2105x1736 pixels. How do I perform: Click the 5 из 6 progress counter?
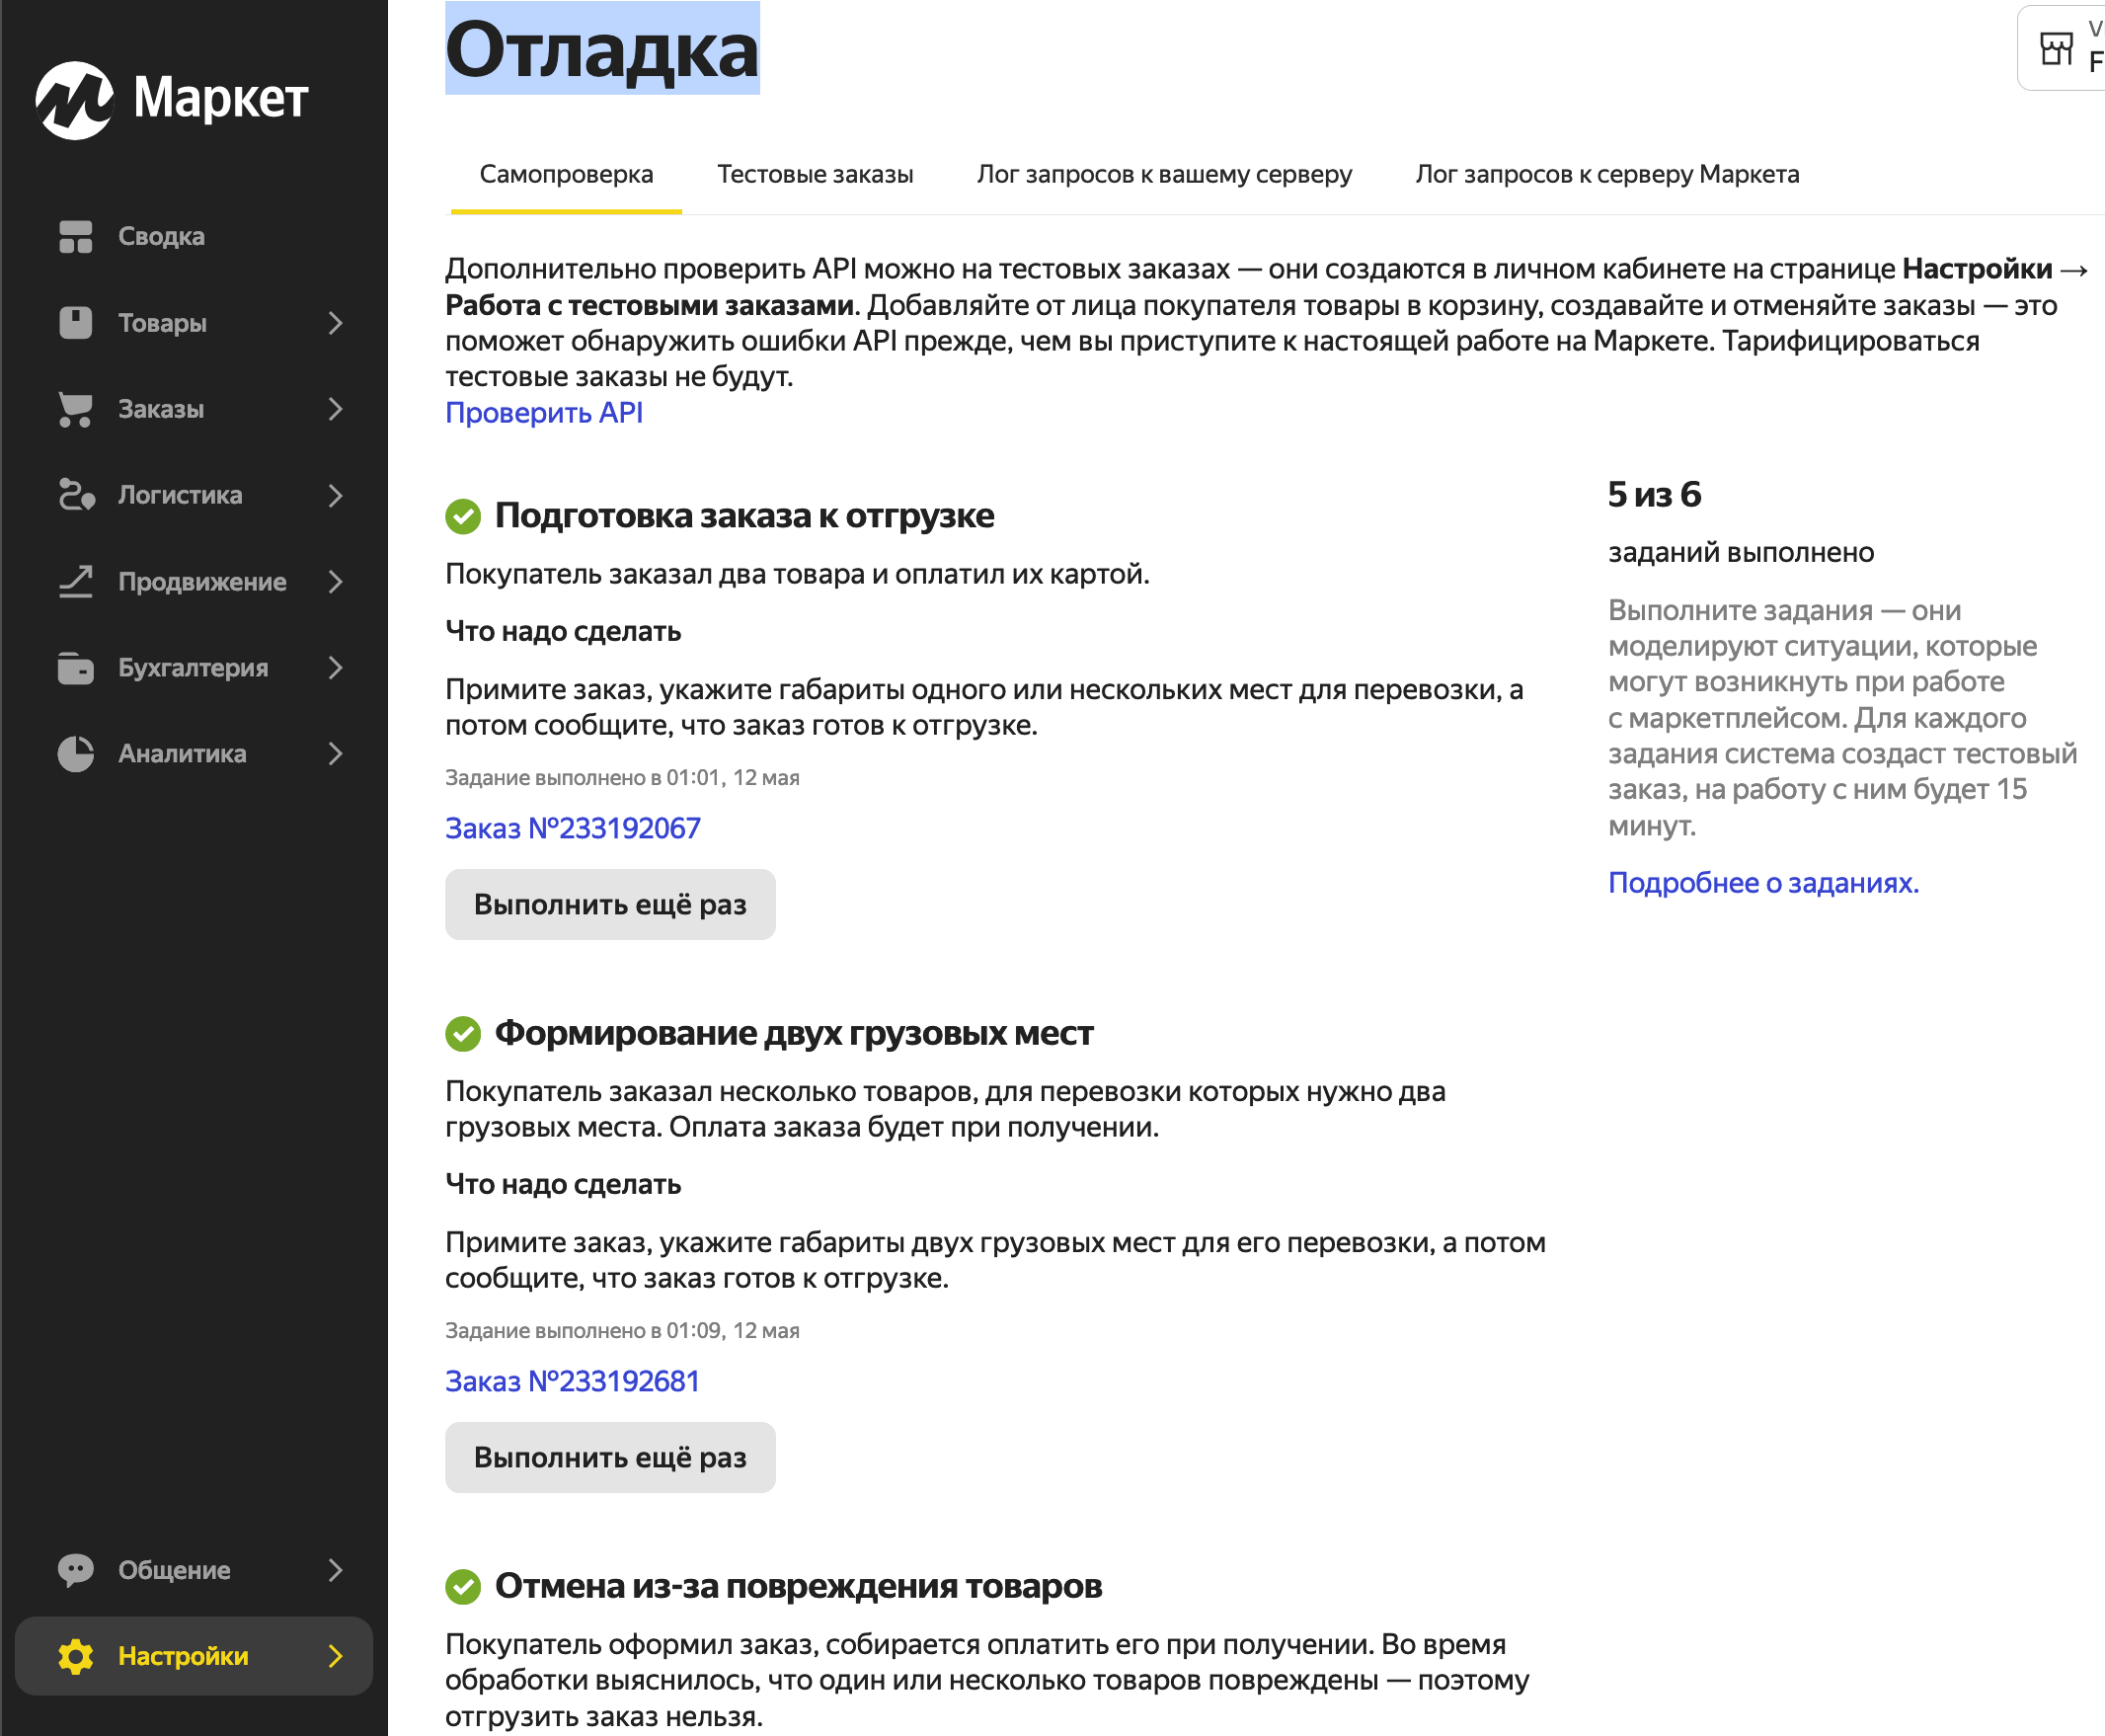coord(1655,494)
